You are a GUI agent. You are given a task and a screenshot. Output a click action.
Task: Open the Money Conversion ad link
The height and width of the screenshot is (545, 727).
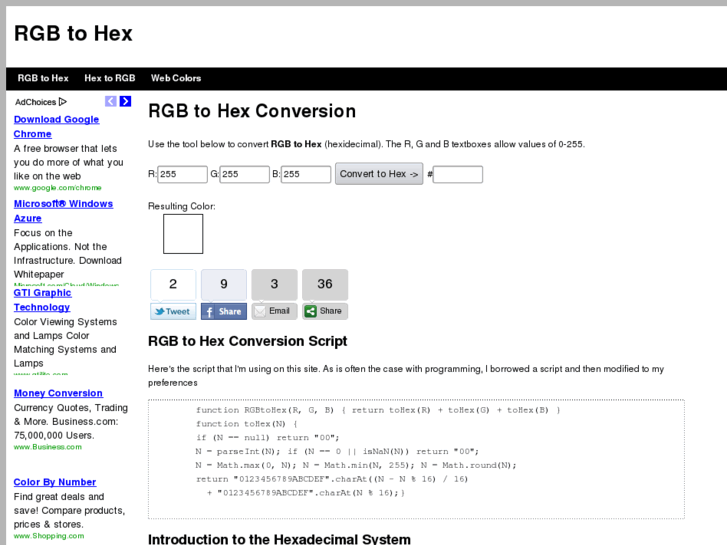pos(58,393)
